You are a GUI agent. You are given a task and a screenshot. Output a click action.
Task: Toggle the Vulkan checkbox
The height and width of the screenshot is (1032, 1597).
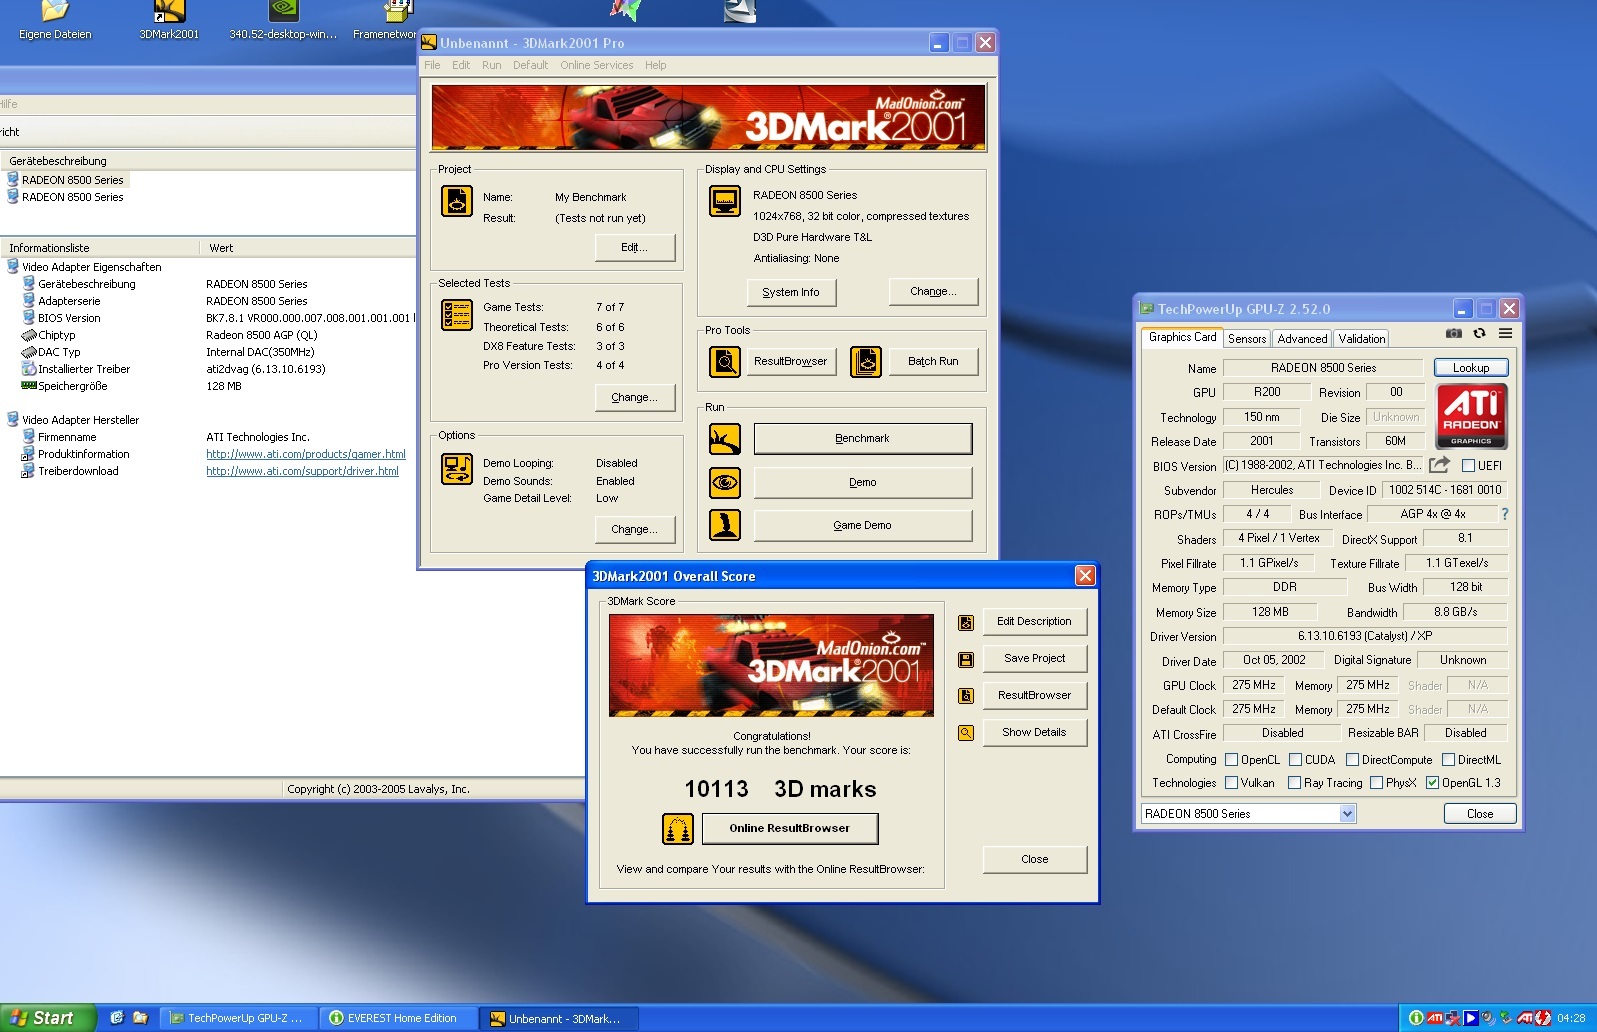(1232, 783)
